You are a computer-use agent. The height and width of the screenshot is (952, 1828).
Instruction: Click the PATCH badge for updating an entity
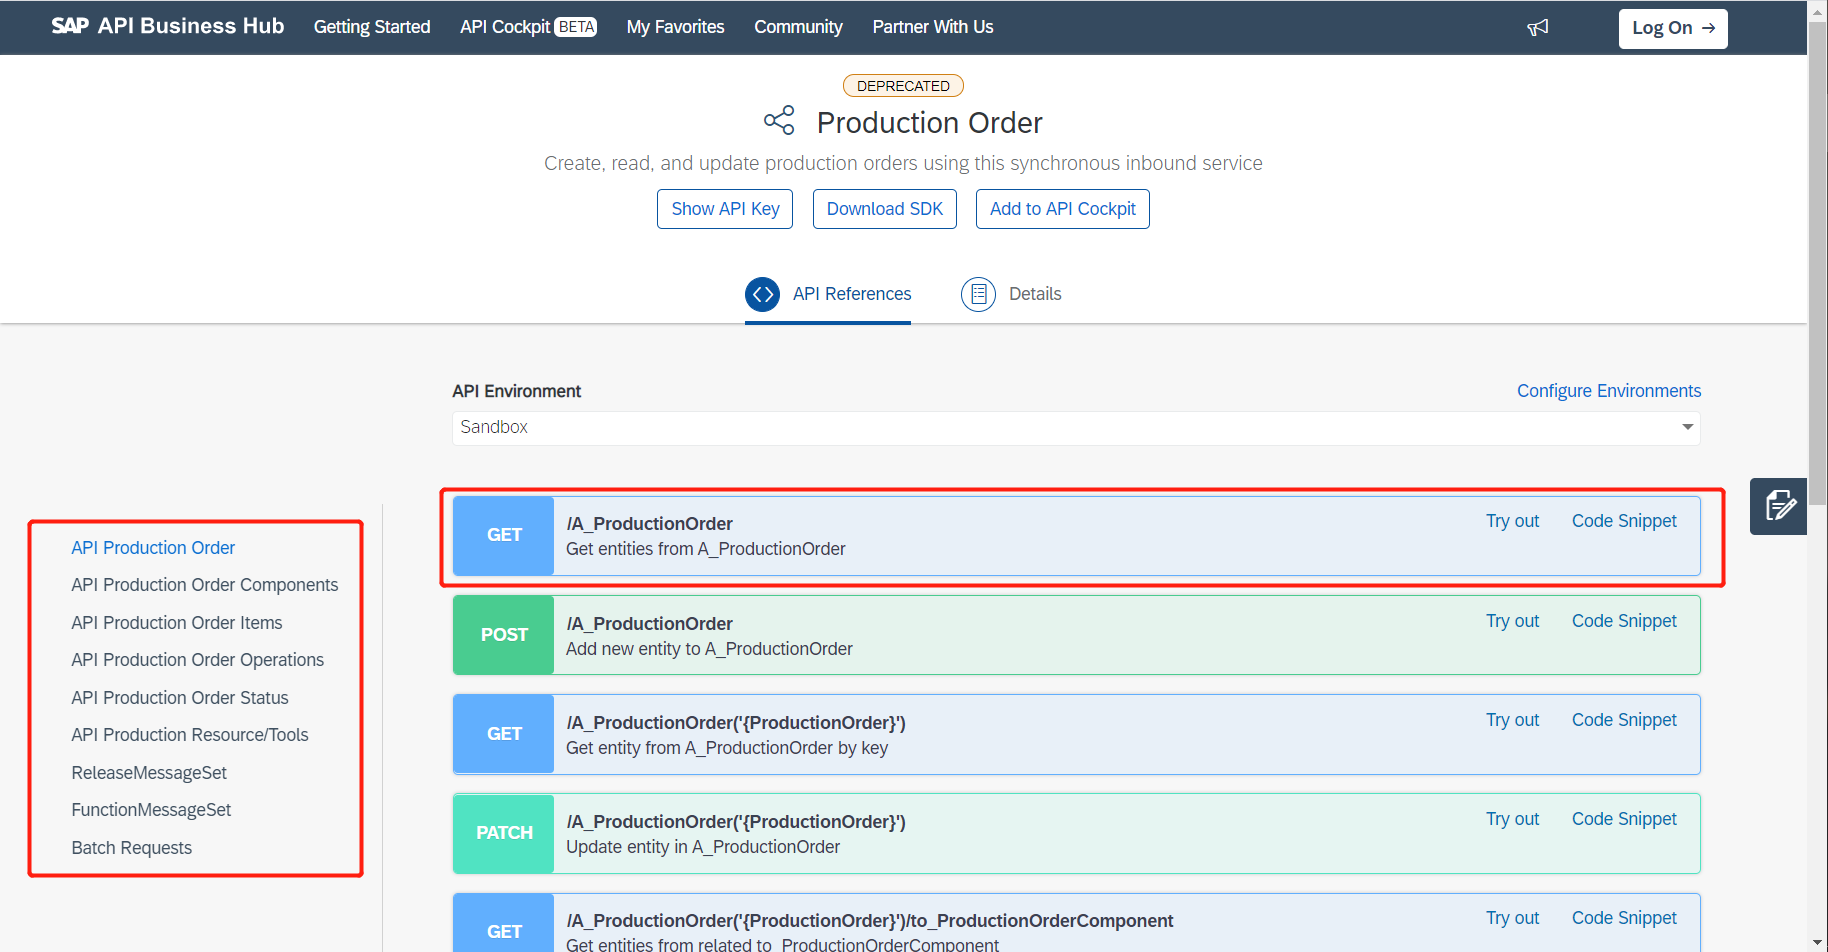pos(503,832)
